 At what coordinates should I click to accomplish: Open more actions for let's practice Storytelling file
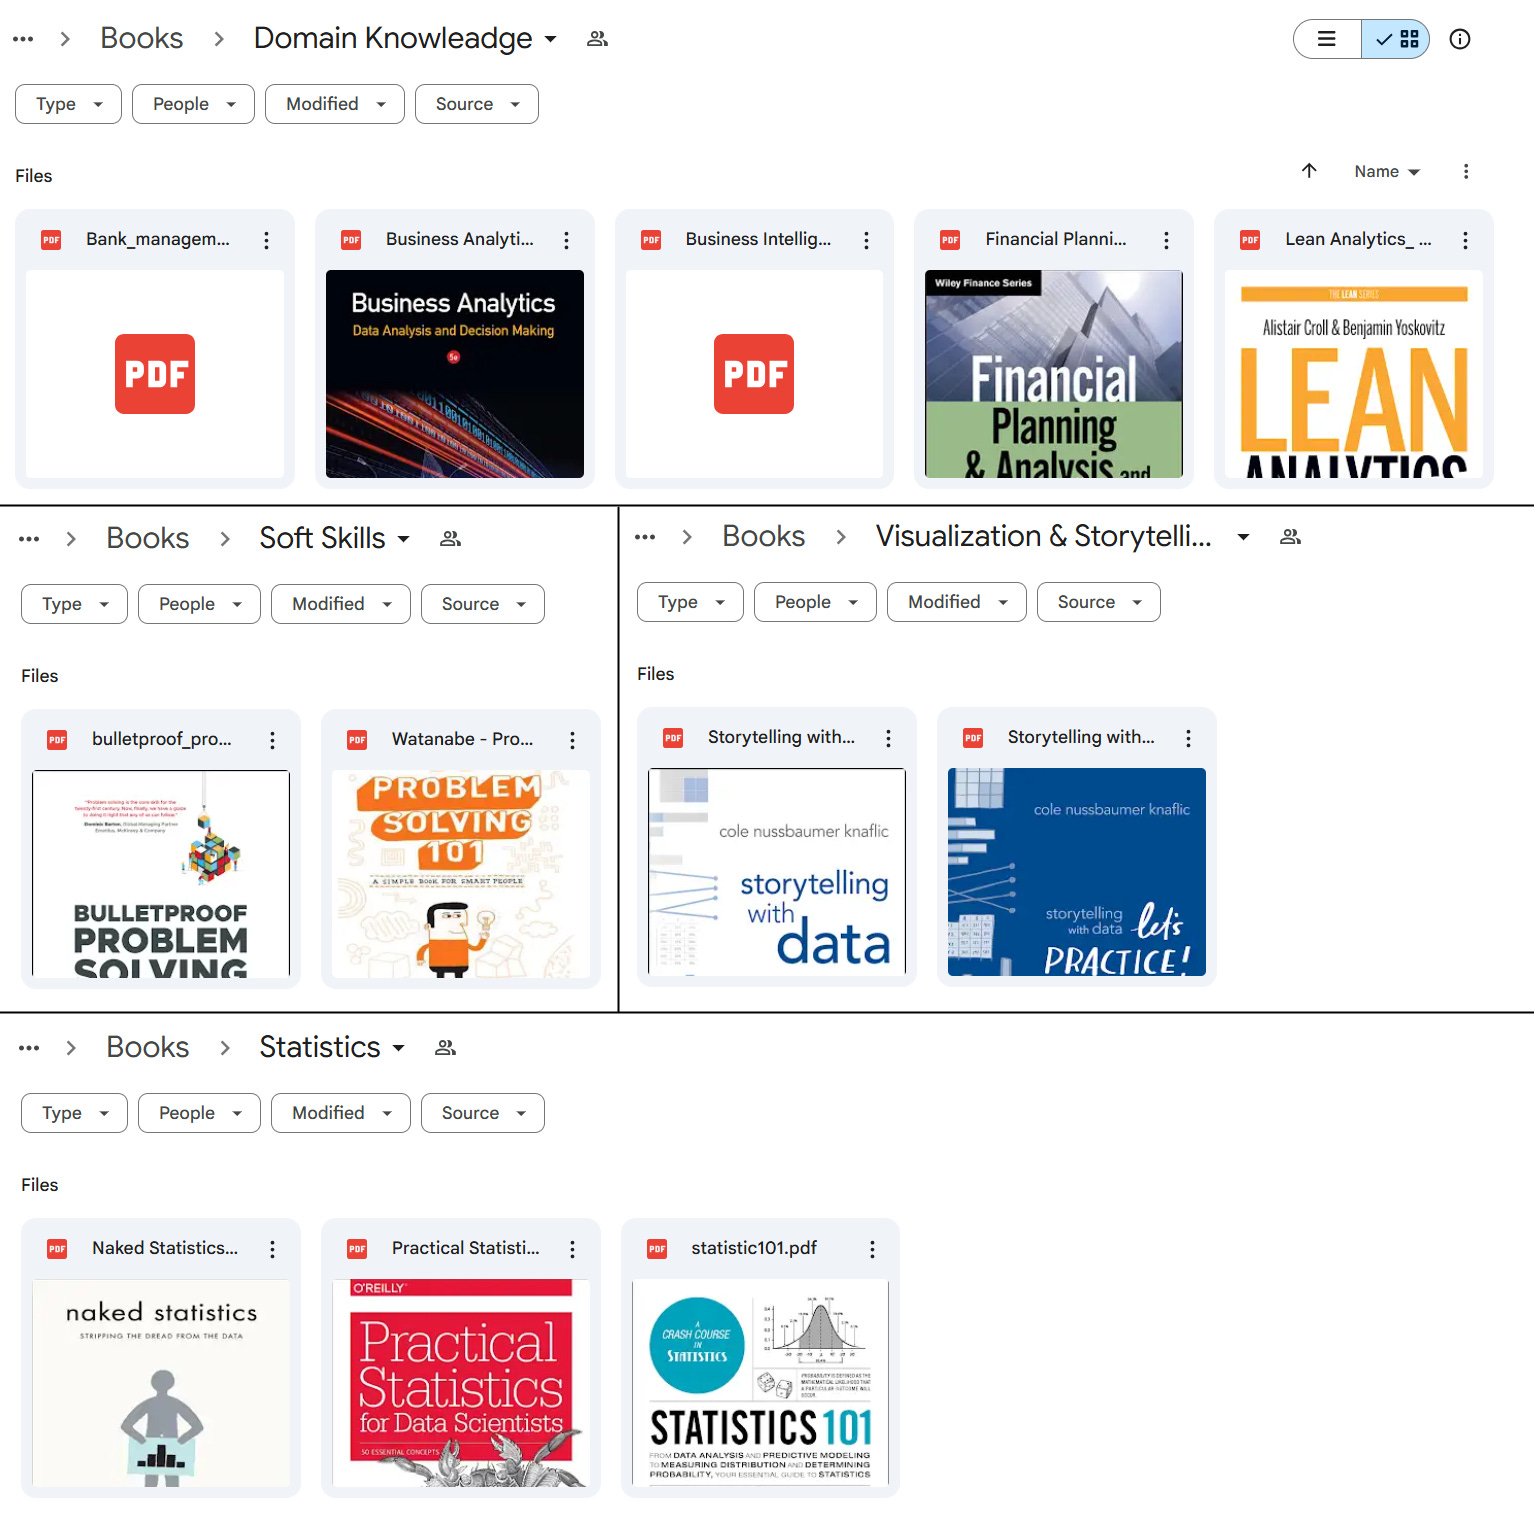click(x=1188, y=738)
